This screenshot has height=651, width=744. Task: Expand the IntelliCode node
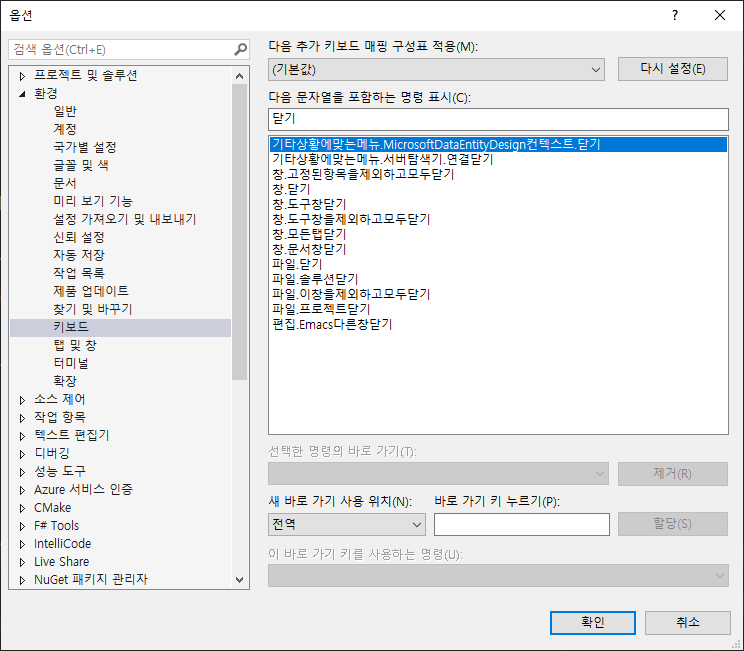(x=22, y=544)
